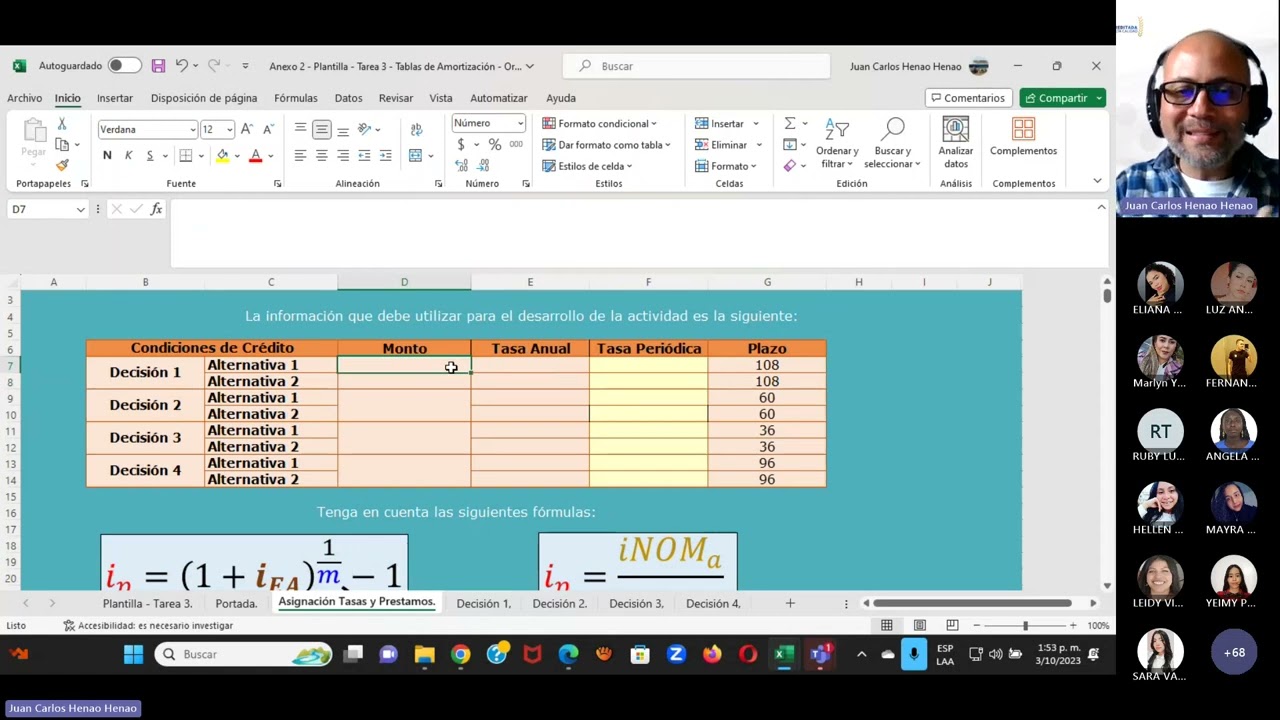
Task: Open Complementos add-ins
Action: [1023, 138]
